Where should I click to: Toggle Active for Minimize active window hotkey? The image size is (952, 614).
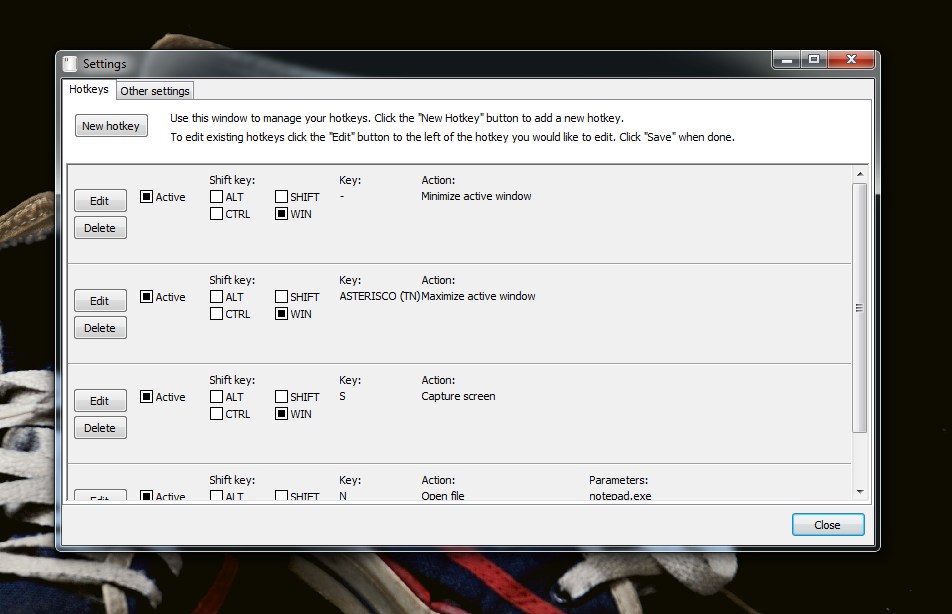(146, 197)
